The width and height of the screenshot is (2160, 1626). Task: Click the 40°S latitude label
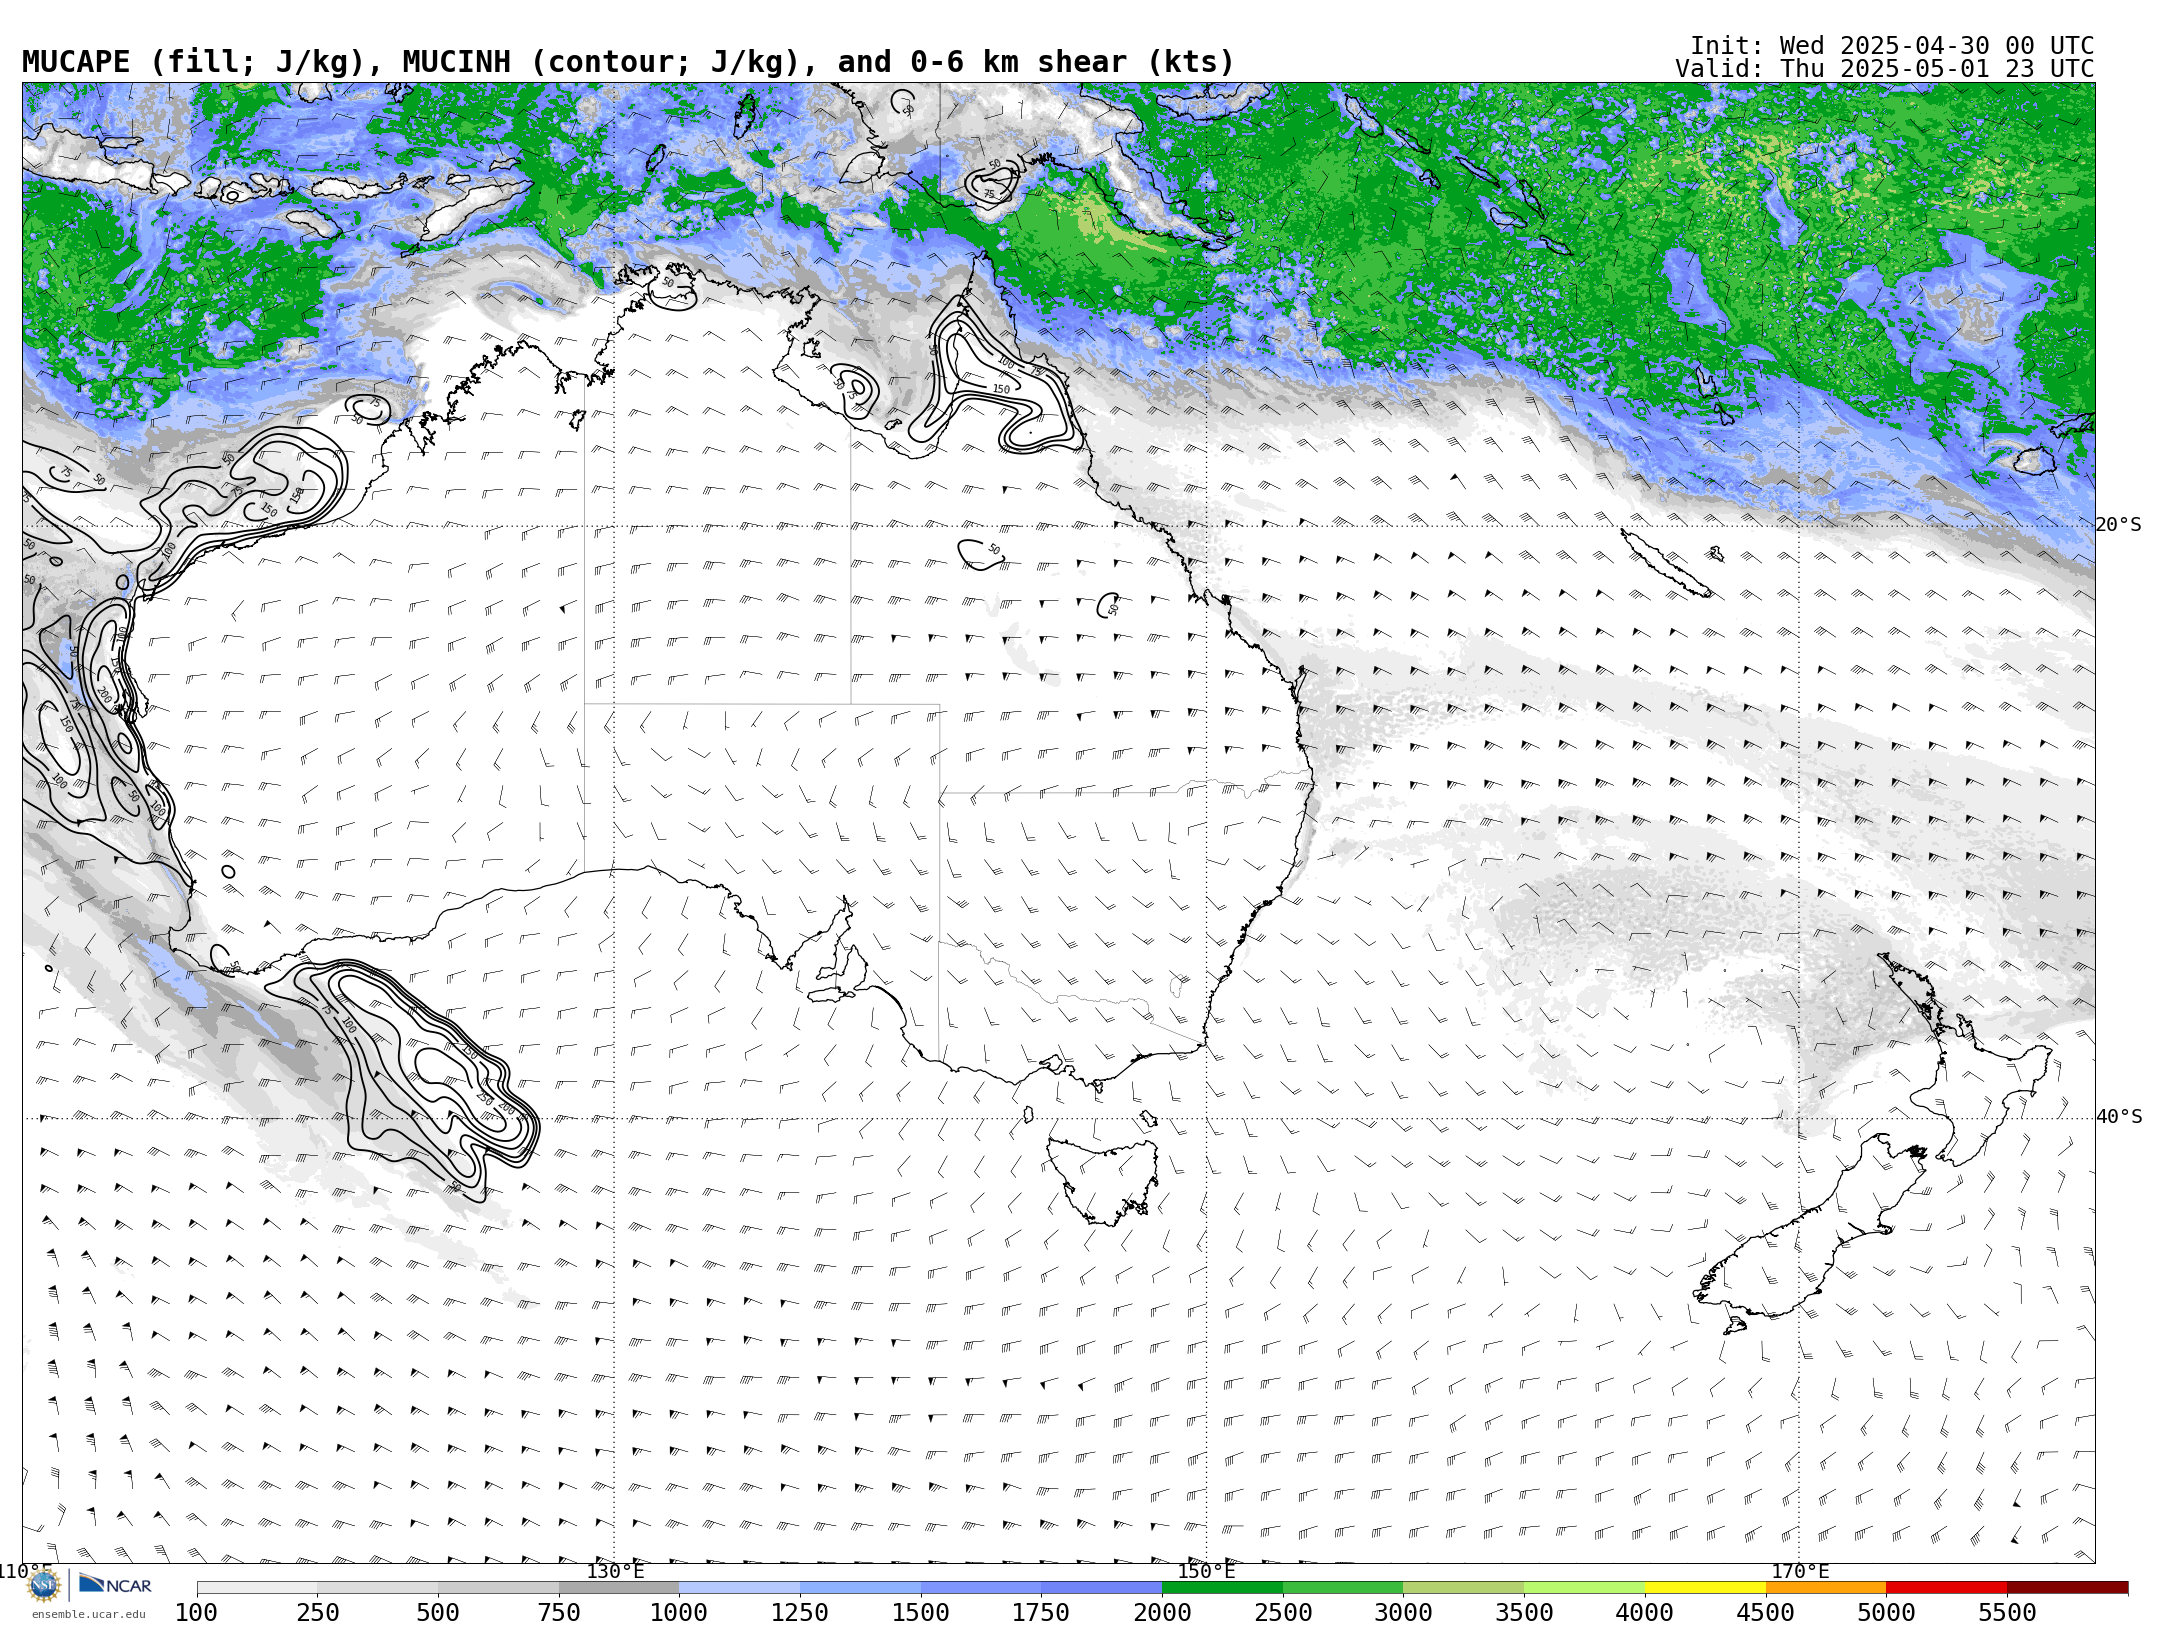[x=2118, y=1117]
